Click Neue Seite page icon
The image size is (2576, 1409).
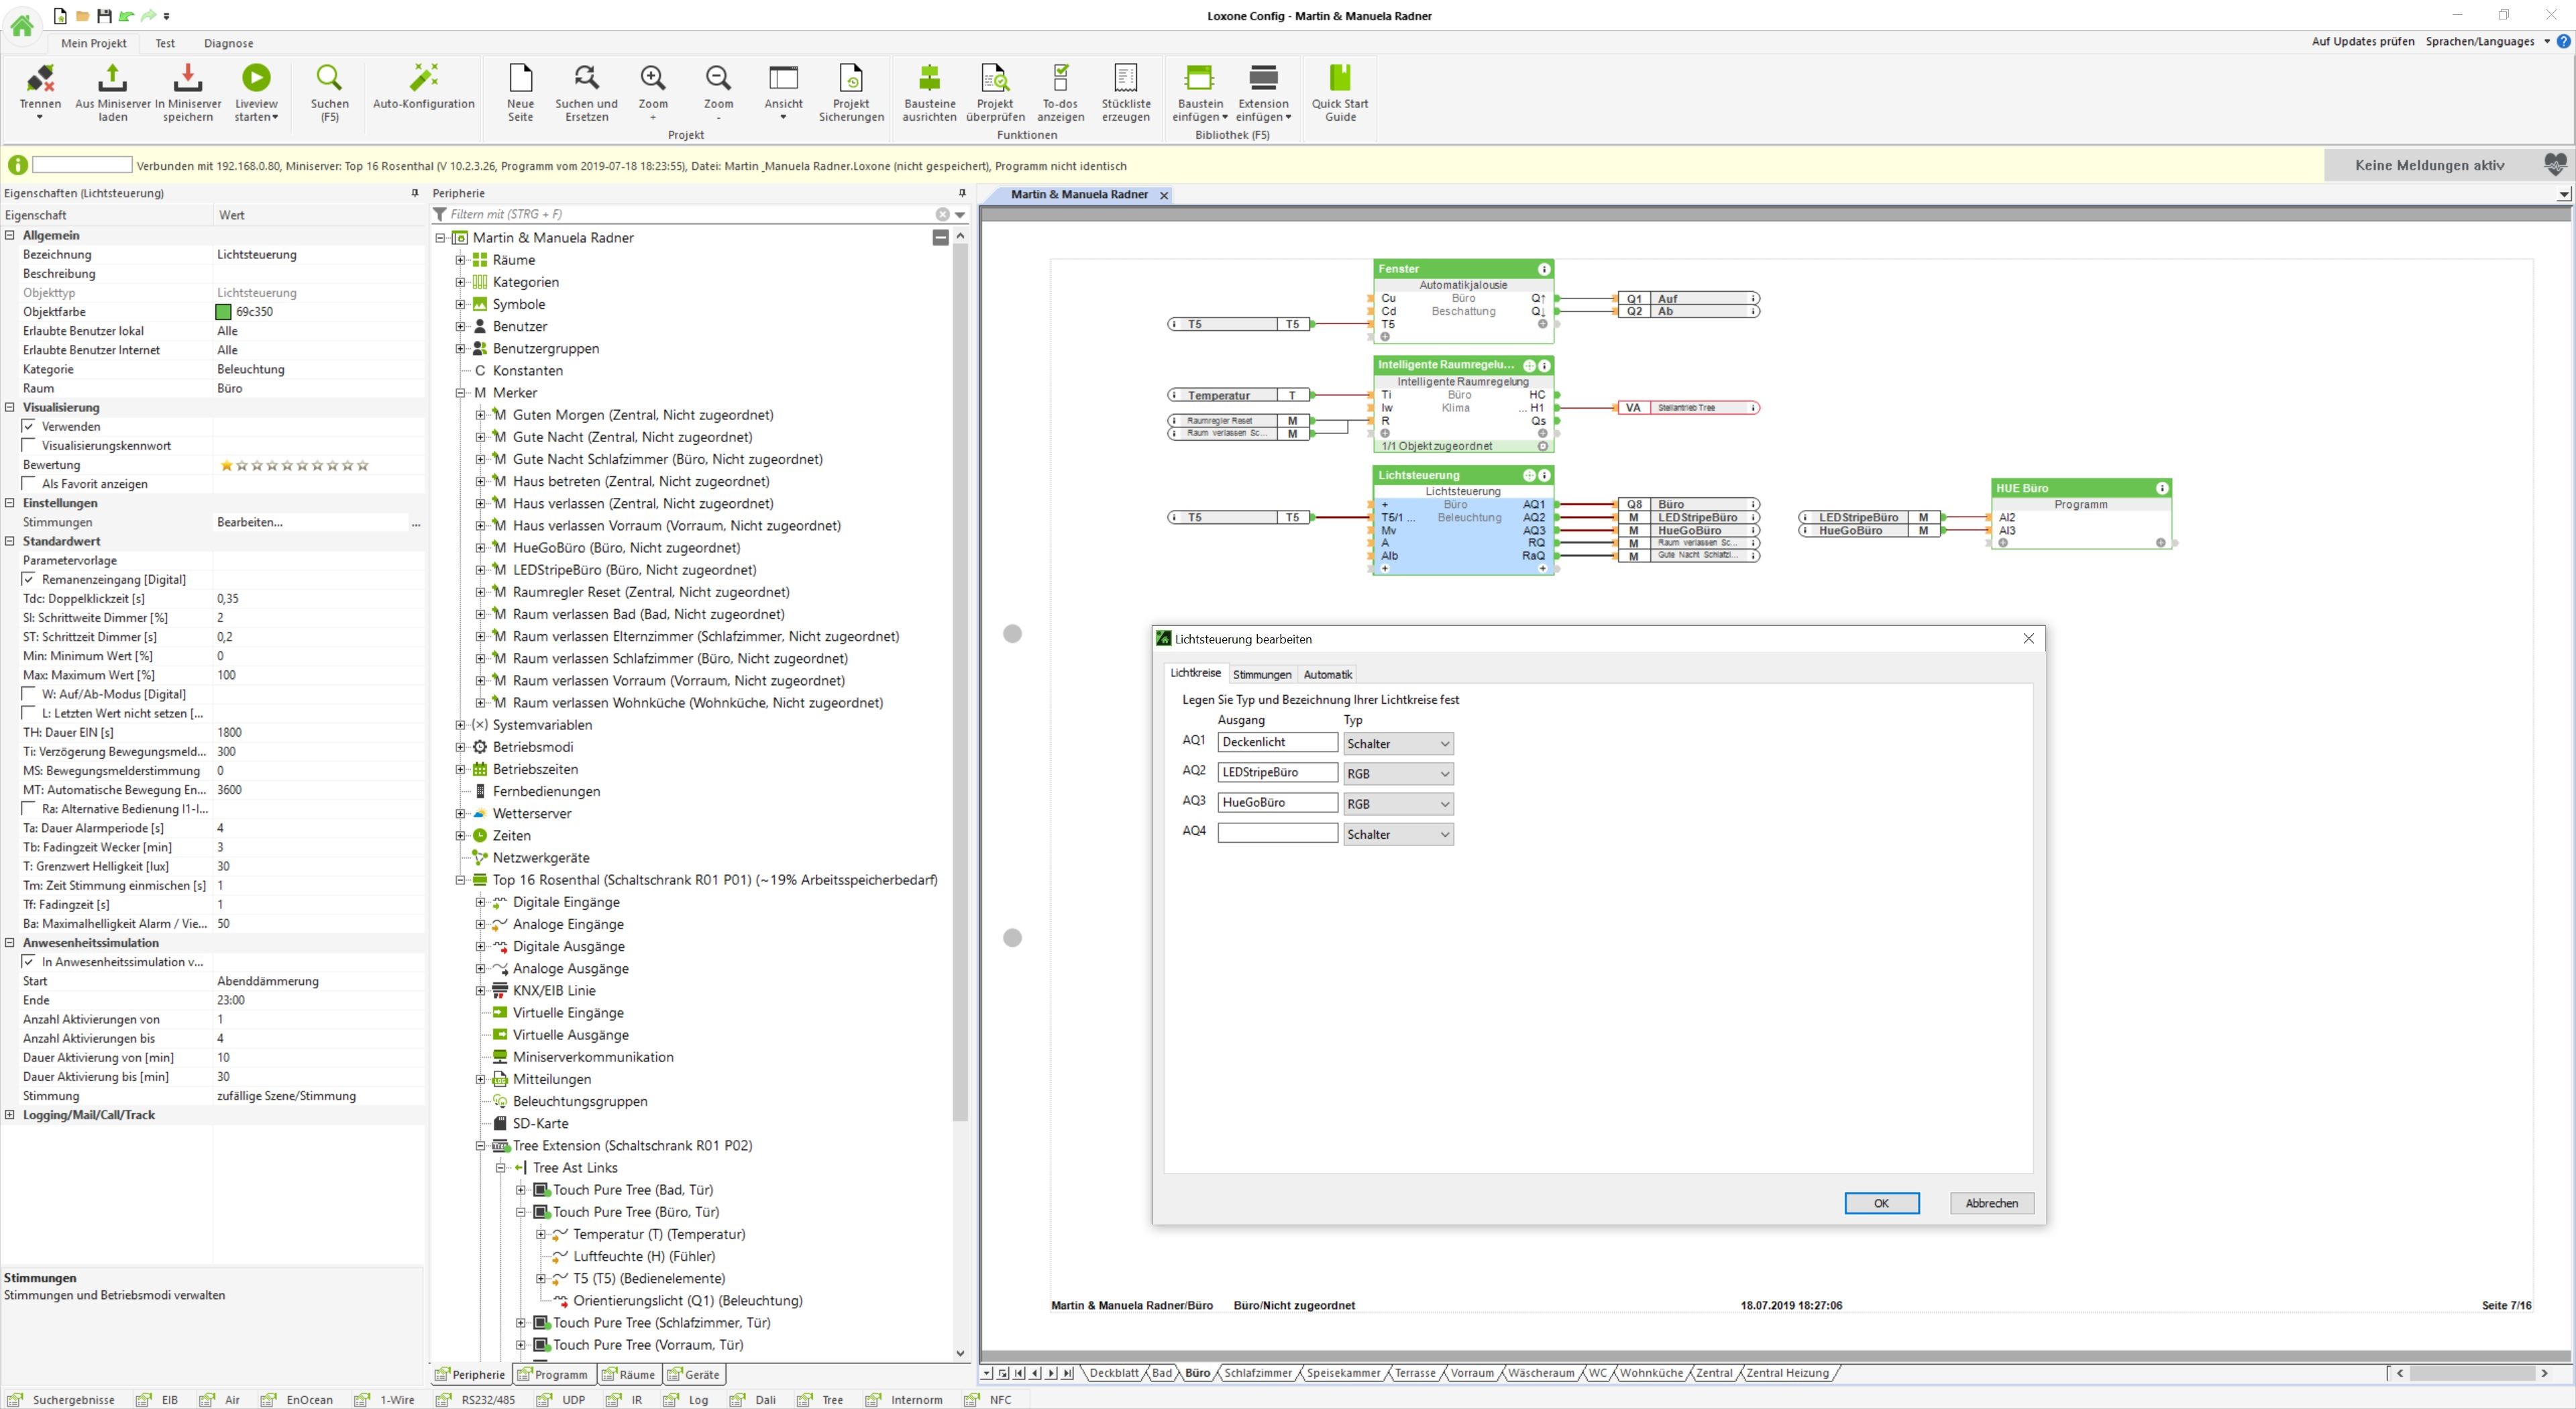[520, 78]
